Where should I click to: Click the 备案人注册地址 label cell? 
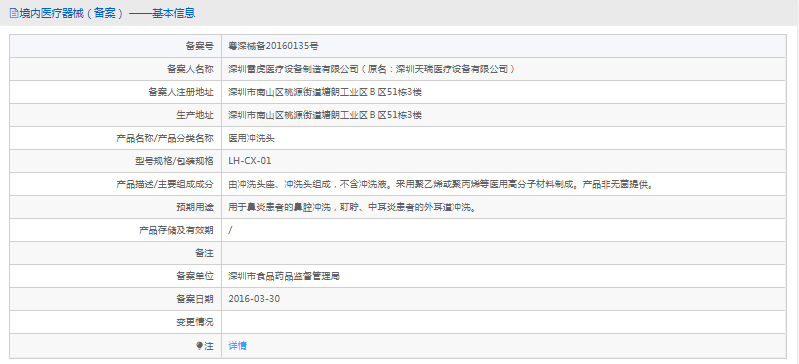click(x=116, y=92)
